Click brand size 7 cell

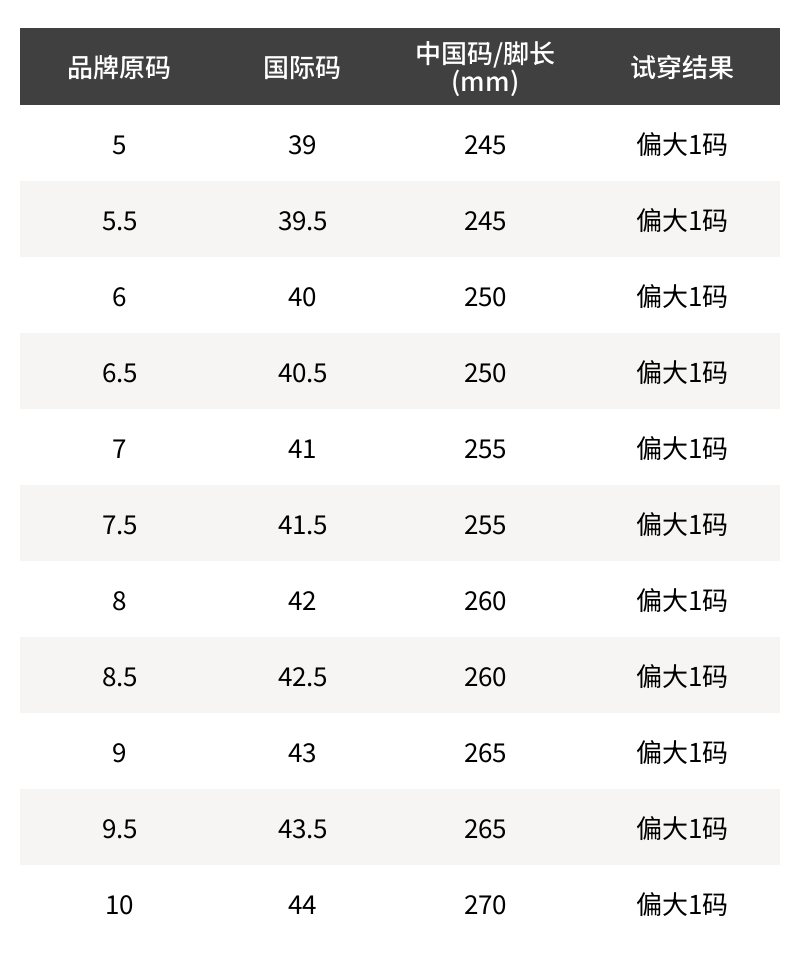click(x=119, y=449)
